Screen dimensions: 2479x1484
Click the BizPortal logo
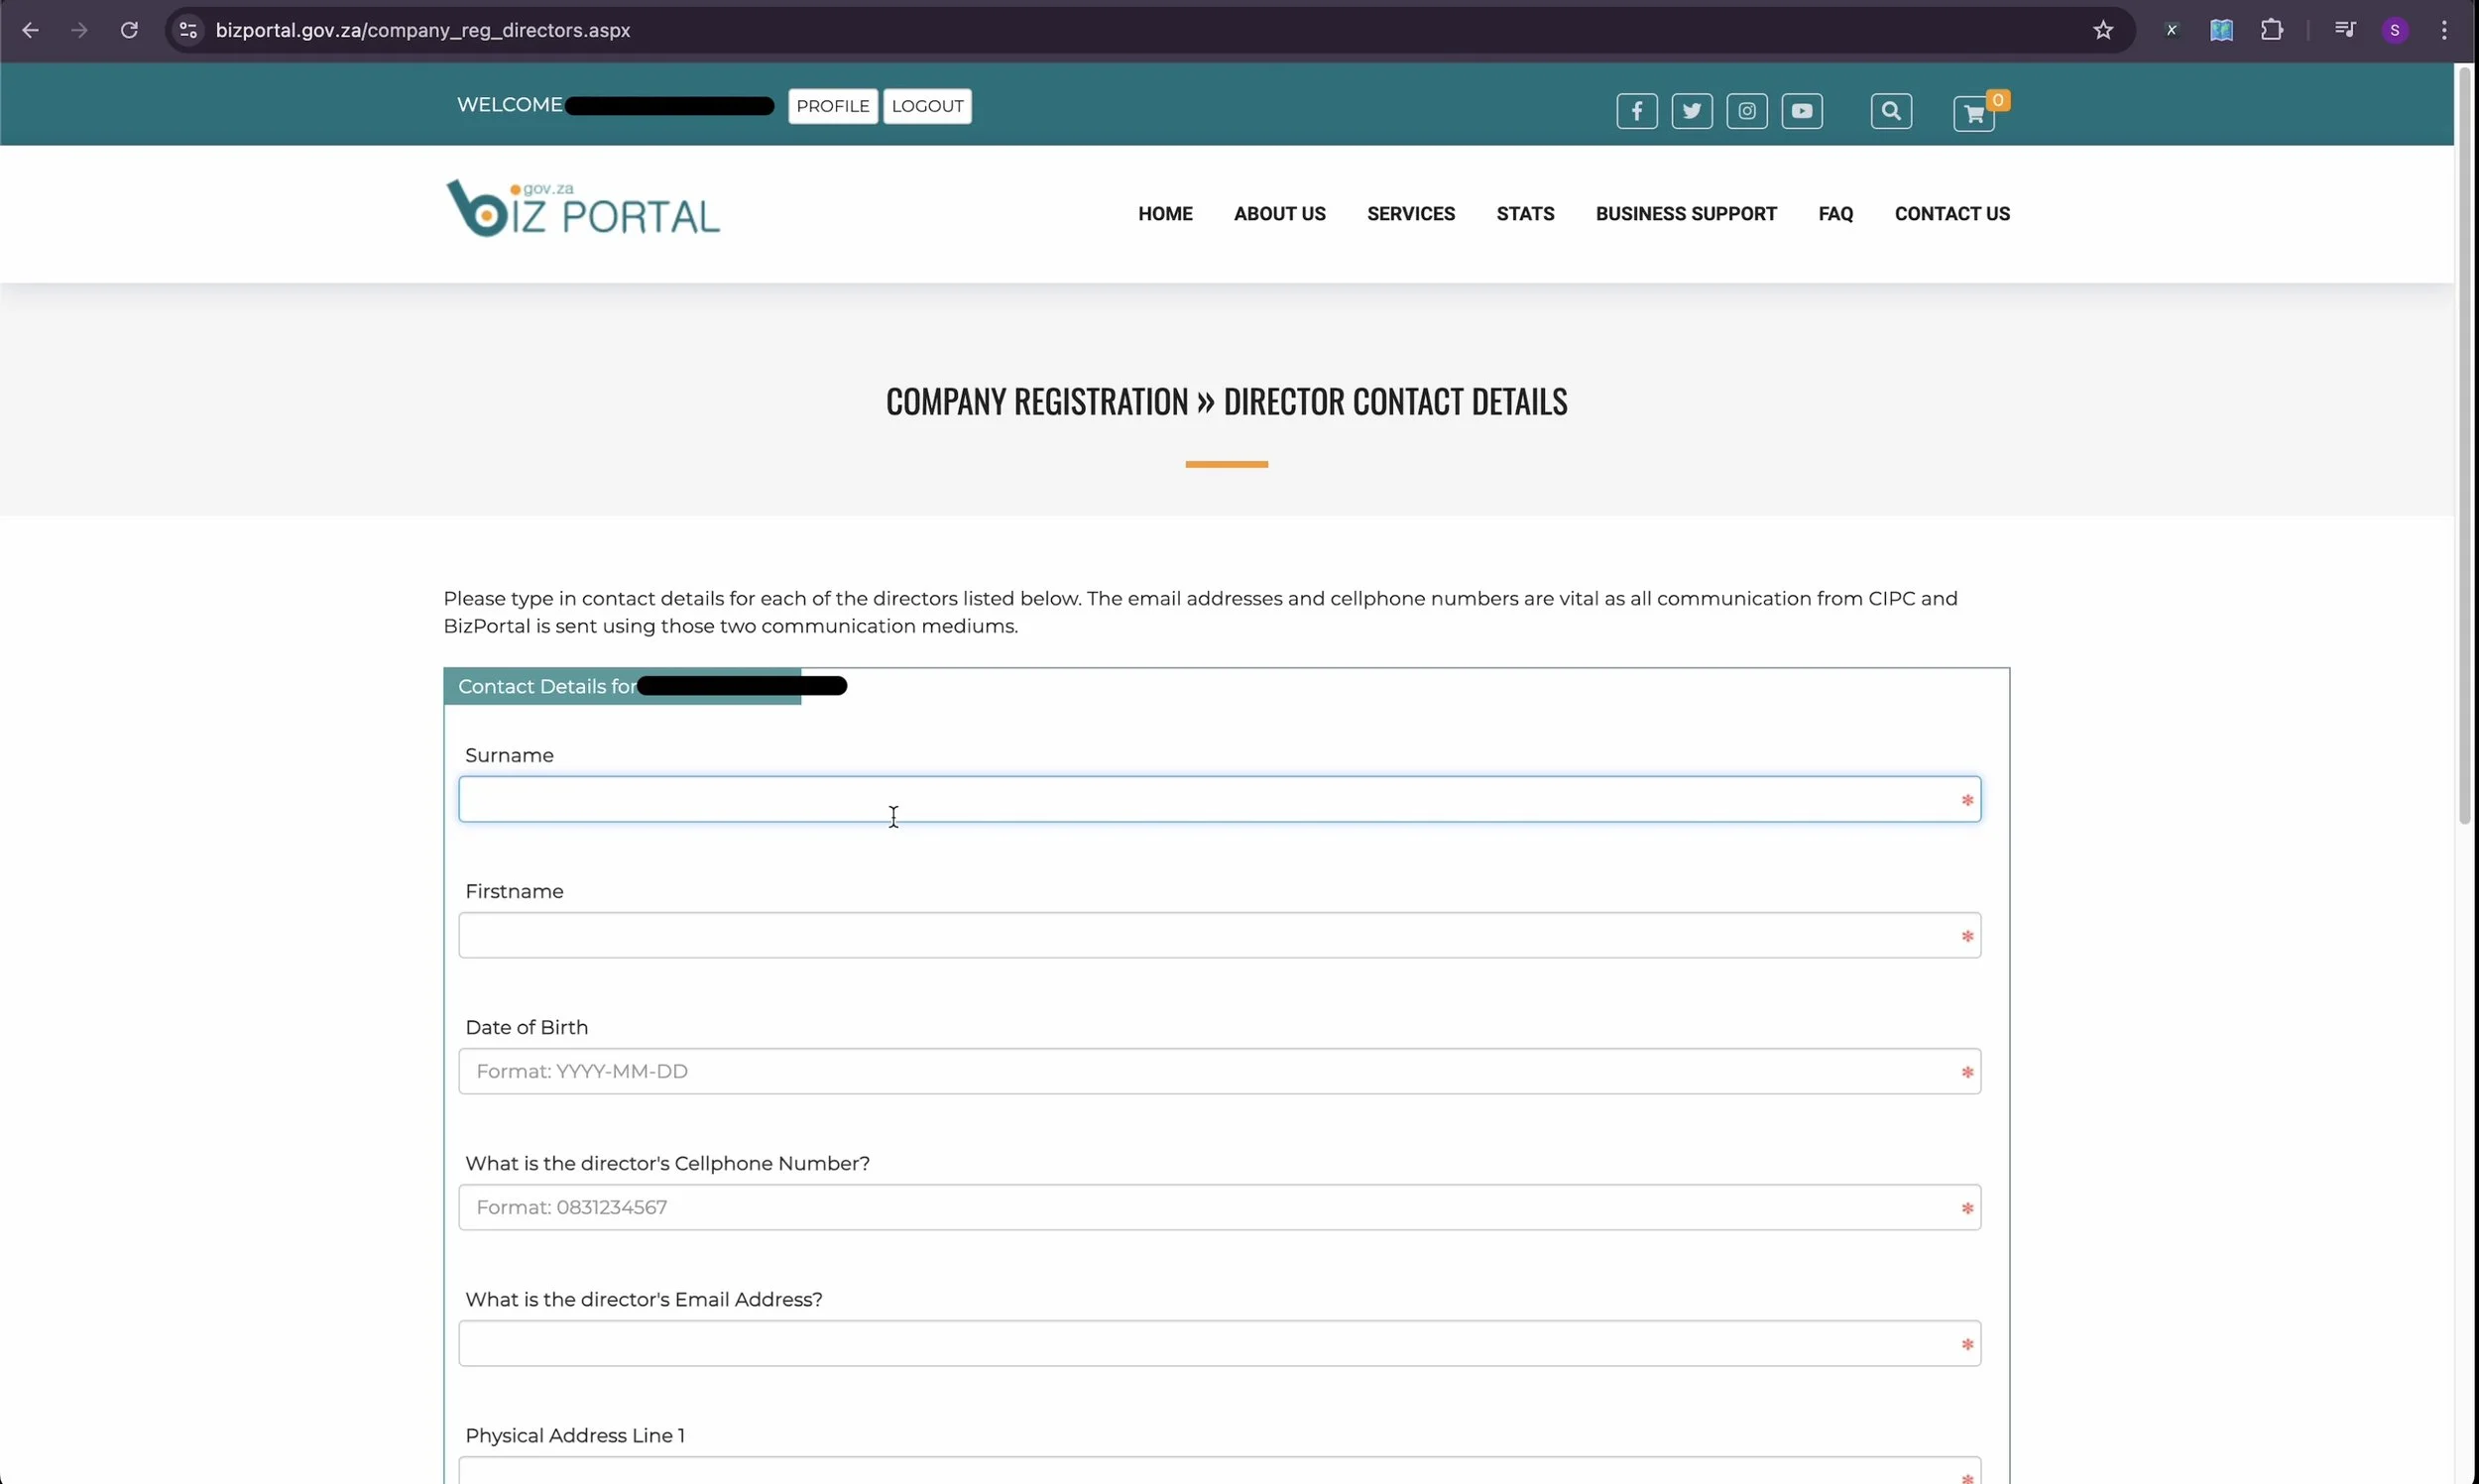[x=582, y=209]
